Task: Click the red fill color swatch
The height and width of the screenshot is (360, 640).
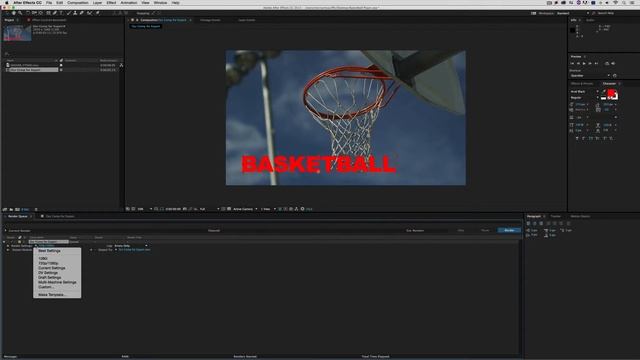Action: 611,93
